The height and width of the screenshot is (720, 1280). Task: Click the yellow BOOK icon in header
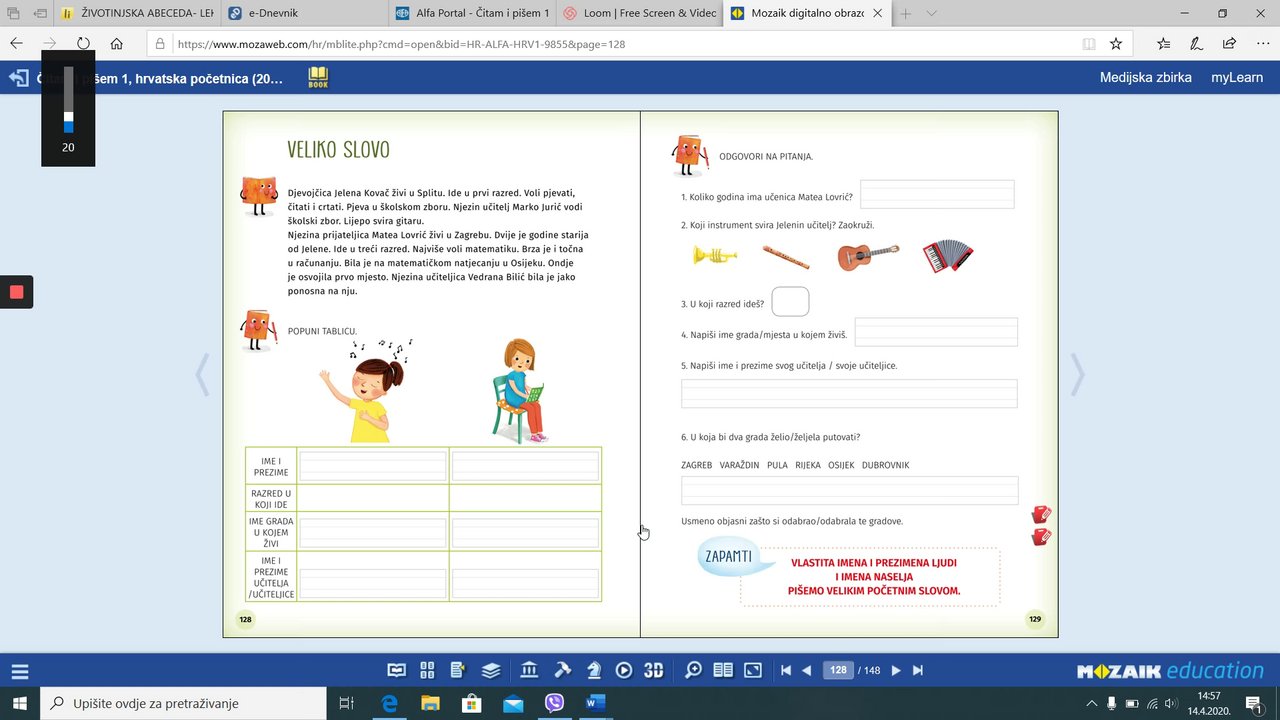pyautogui.click(x=318, y=77)
